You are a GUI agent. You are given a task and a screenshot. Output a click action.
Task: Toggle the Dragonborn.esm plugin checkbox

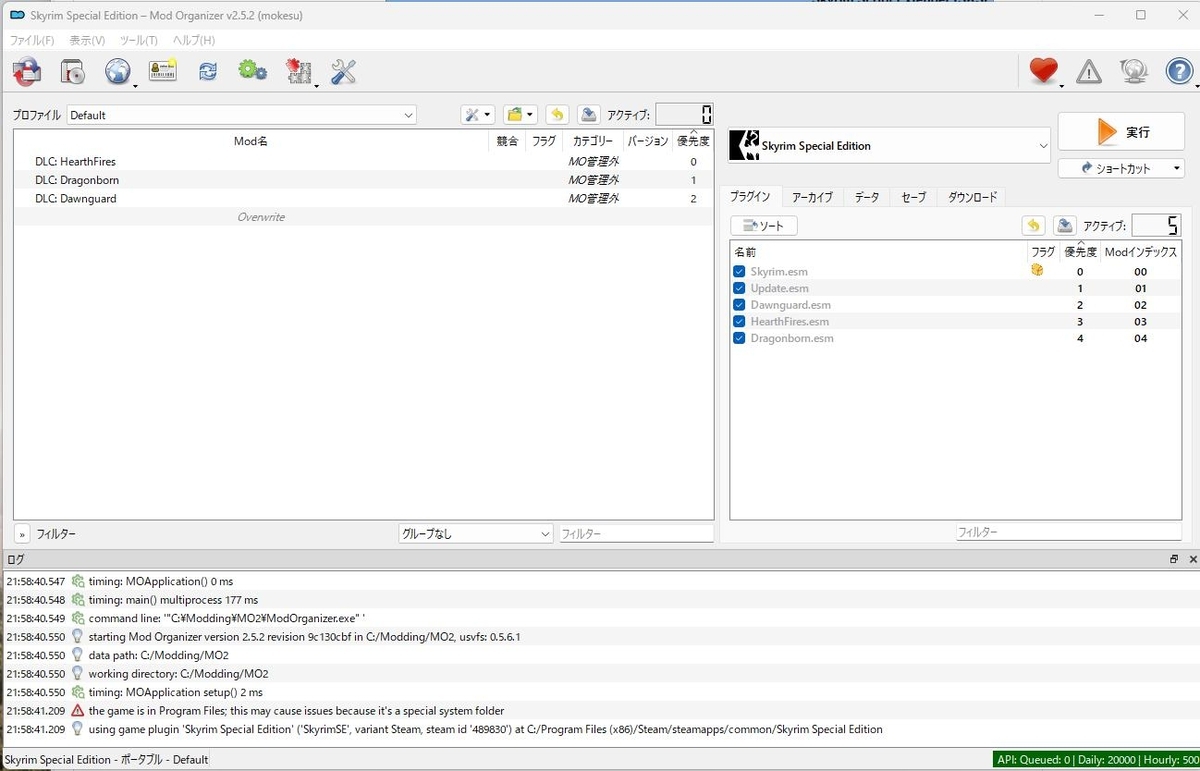click(x=739, y=338)
